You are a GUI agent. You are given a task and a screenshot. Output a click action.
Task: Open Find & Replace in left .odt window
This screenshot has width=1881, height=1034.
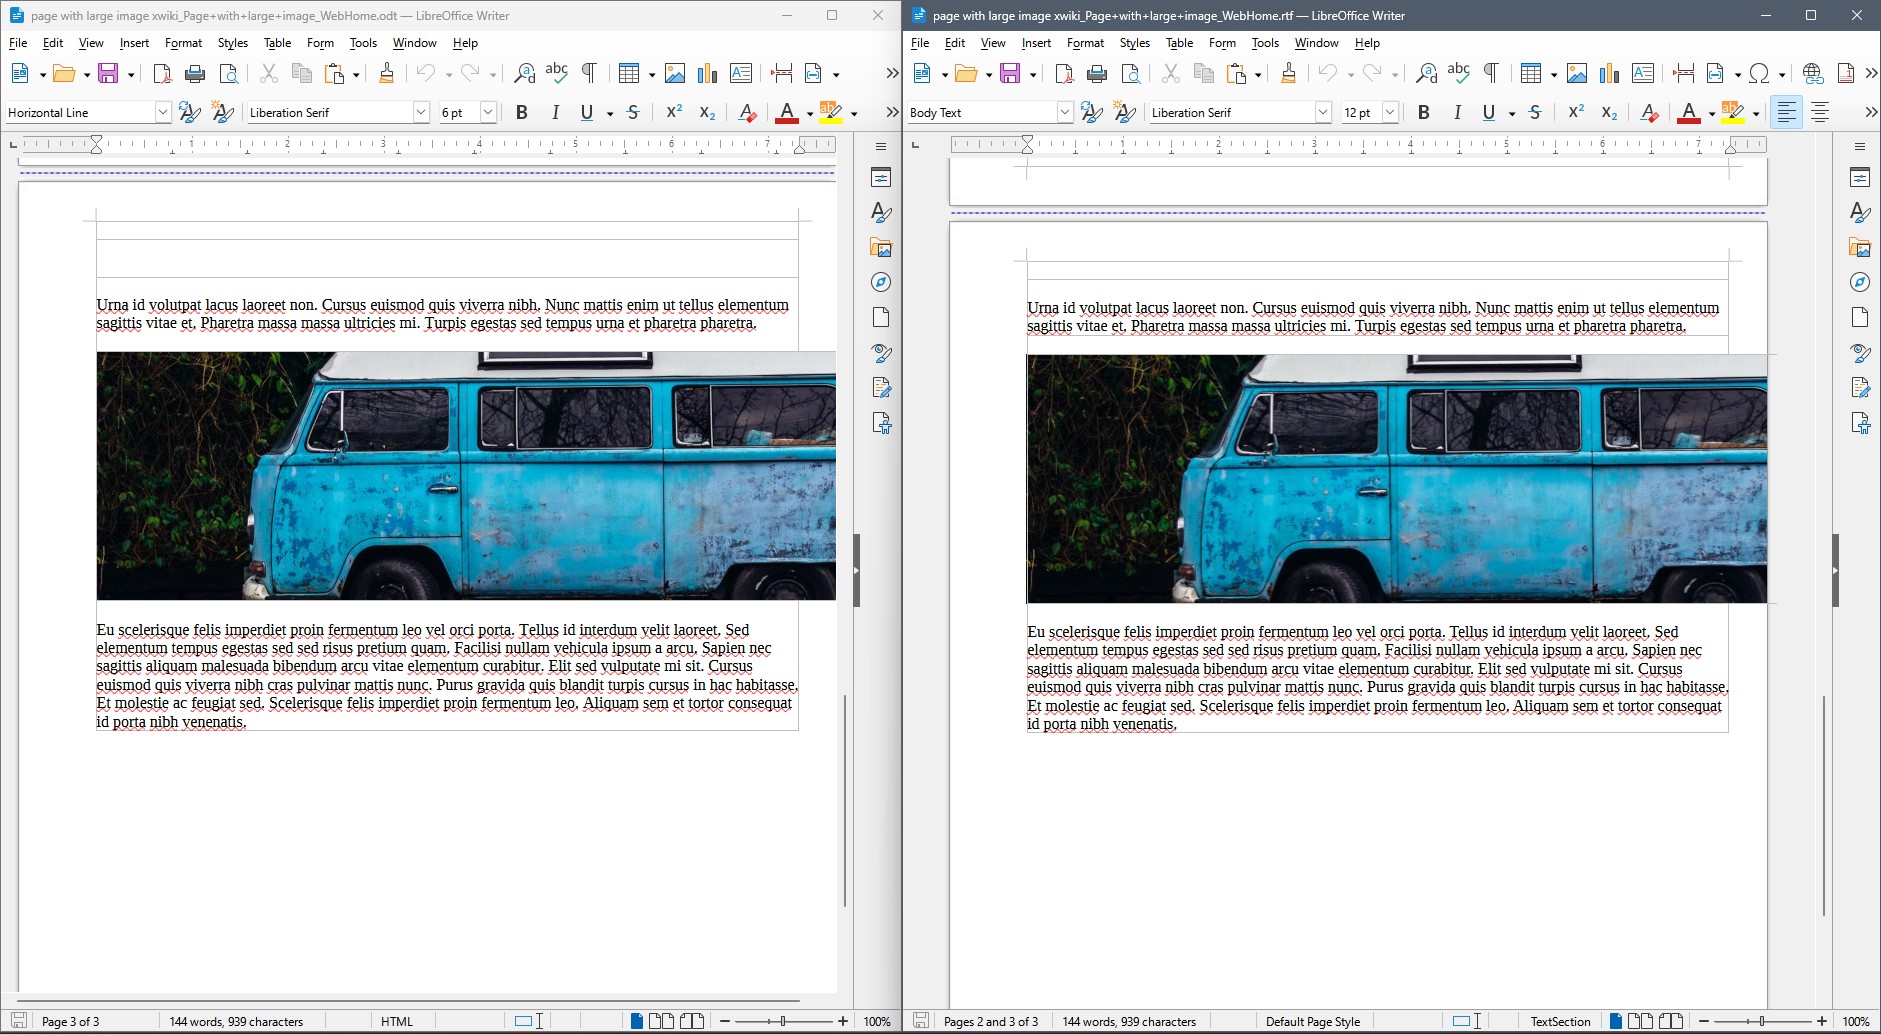tap(524, 73)
